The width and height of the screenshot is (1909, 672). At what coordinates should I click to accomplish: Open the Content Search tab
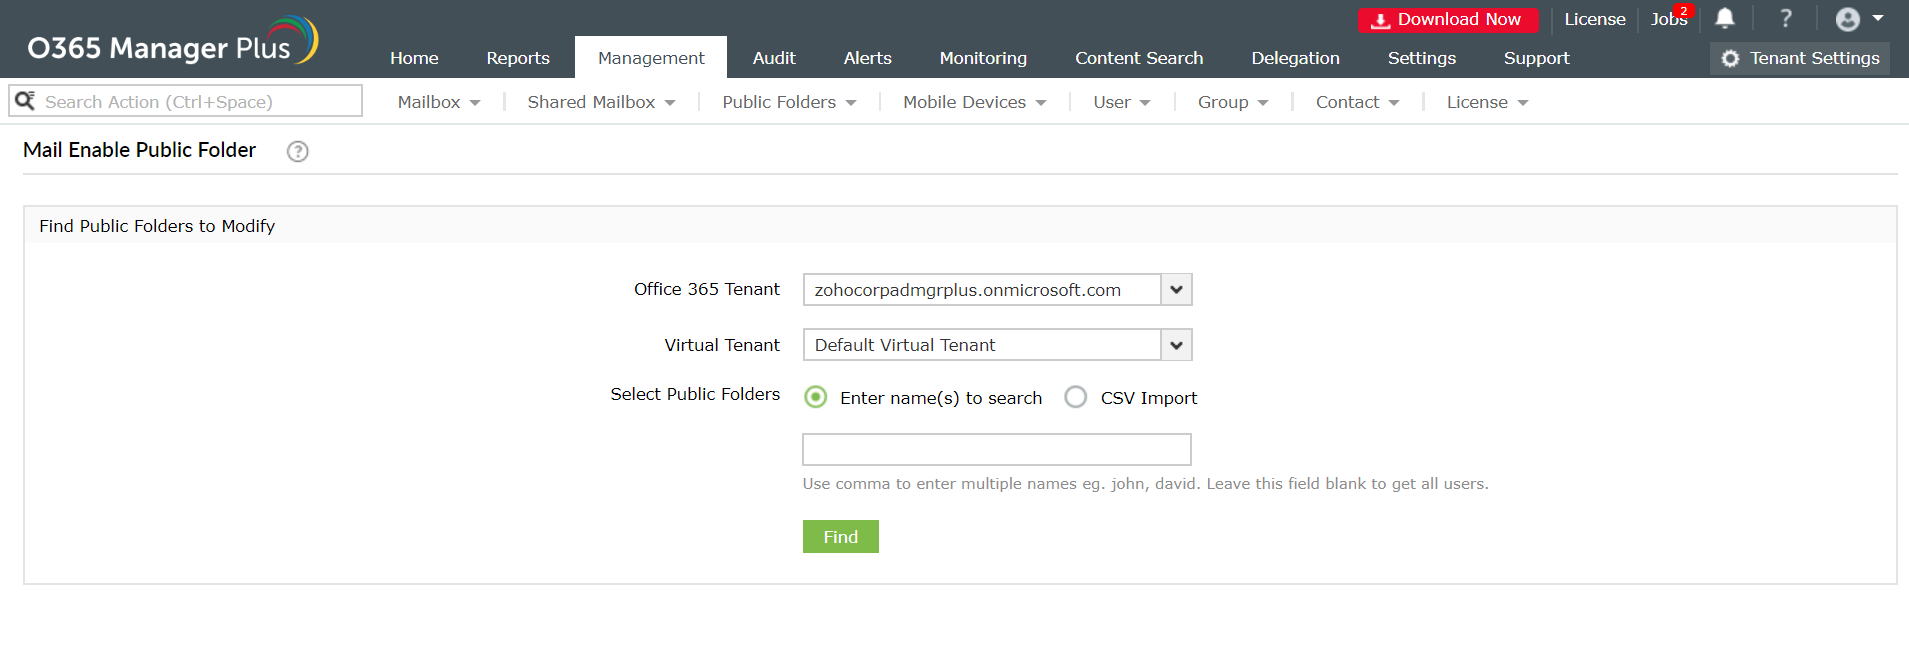click(1139, 58)
